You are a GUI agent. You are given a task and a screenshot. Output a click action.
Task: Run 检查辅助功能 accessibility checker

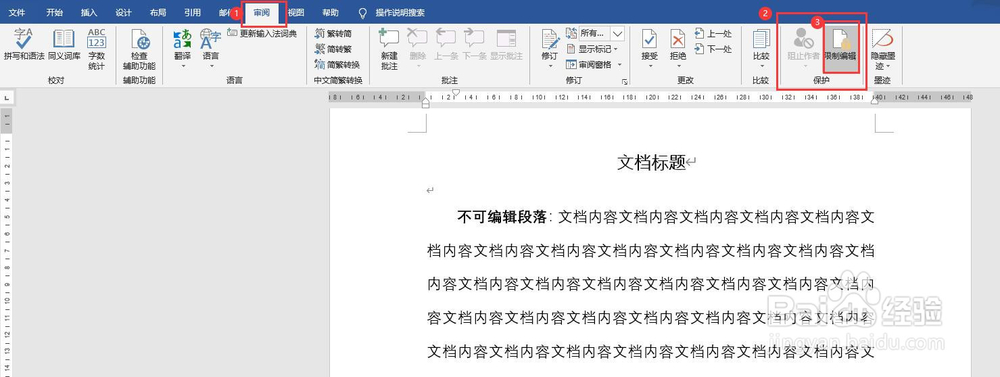[139, 48]
